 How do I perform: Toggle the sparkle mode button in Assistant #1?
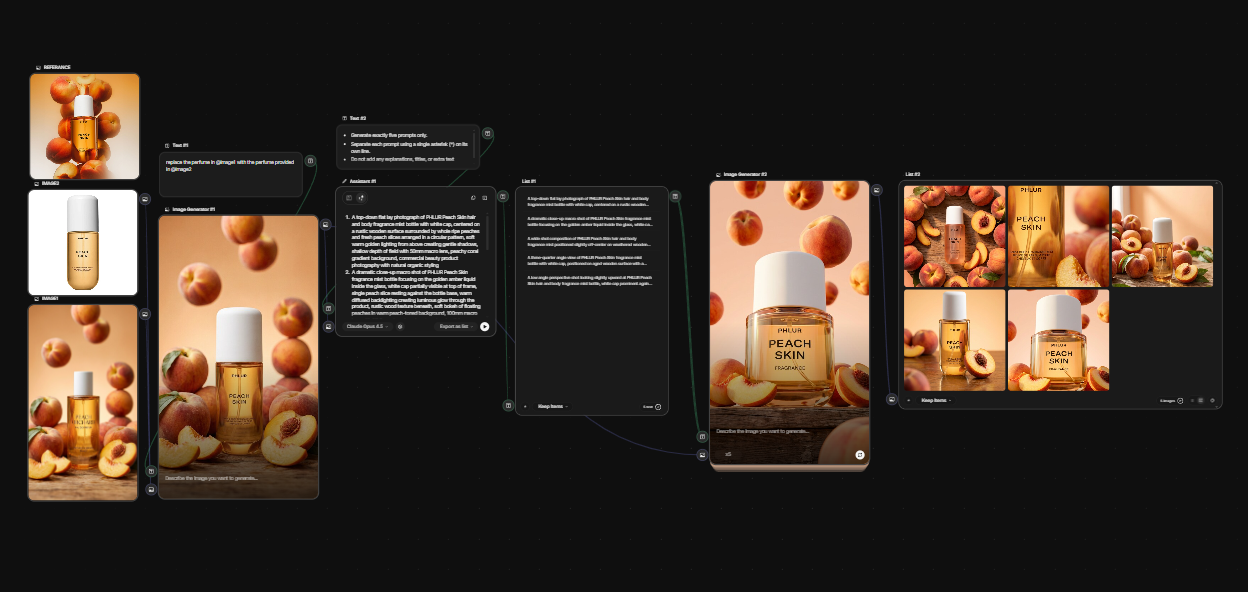coord(361,198)
